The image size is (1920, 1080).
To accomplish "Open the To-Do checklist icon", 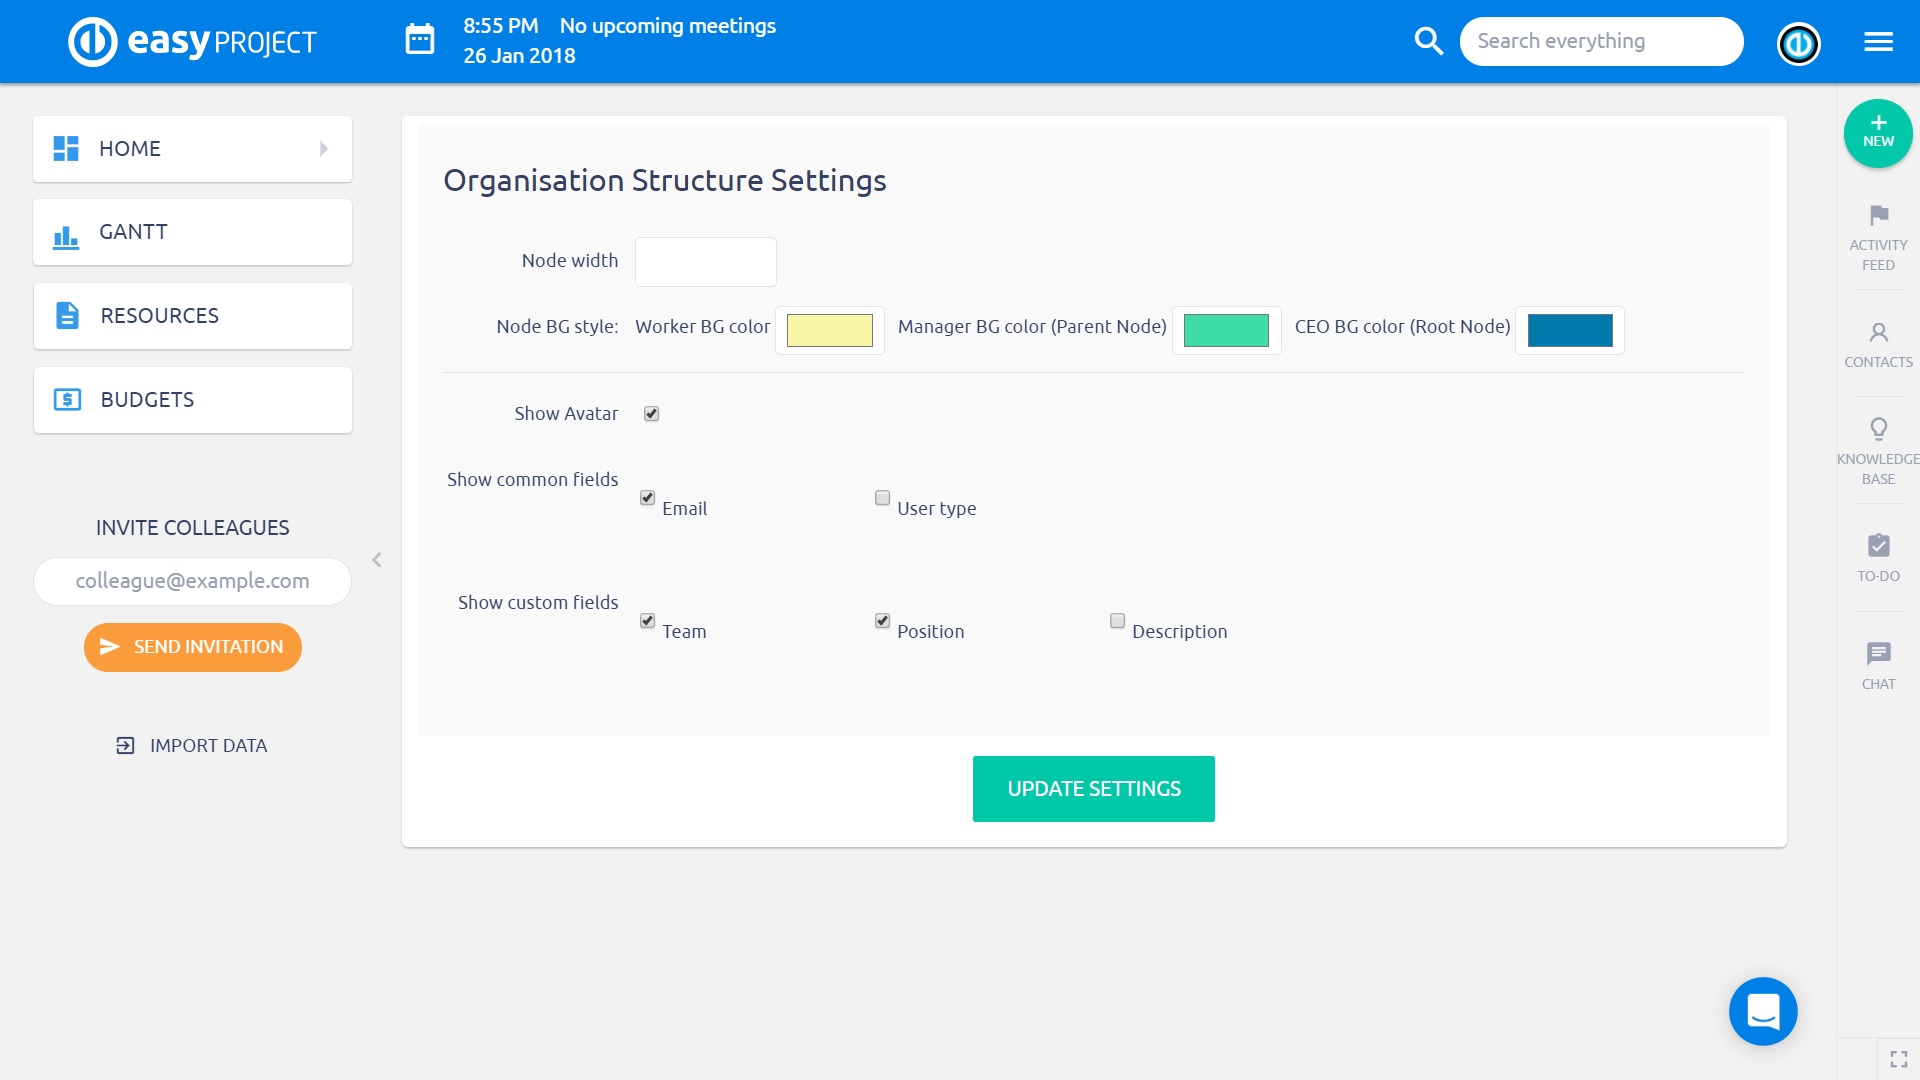I will tap(1878, 546).
